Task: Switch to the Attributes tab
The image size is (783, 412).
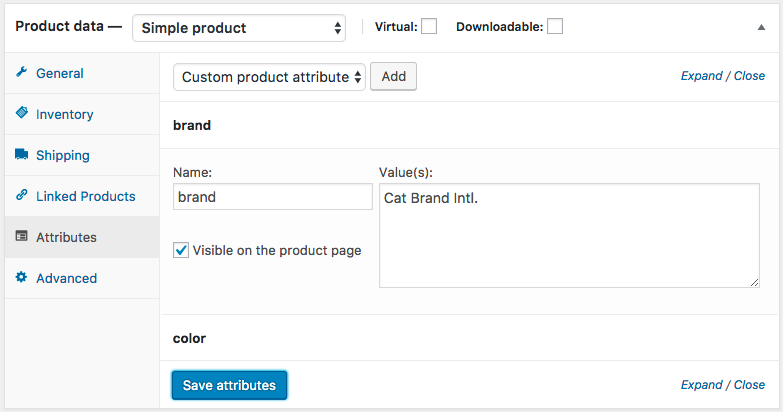Action: (x=66, y=237)
